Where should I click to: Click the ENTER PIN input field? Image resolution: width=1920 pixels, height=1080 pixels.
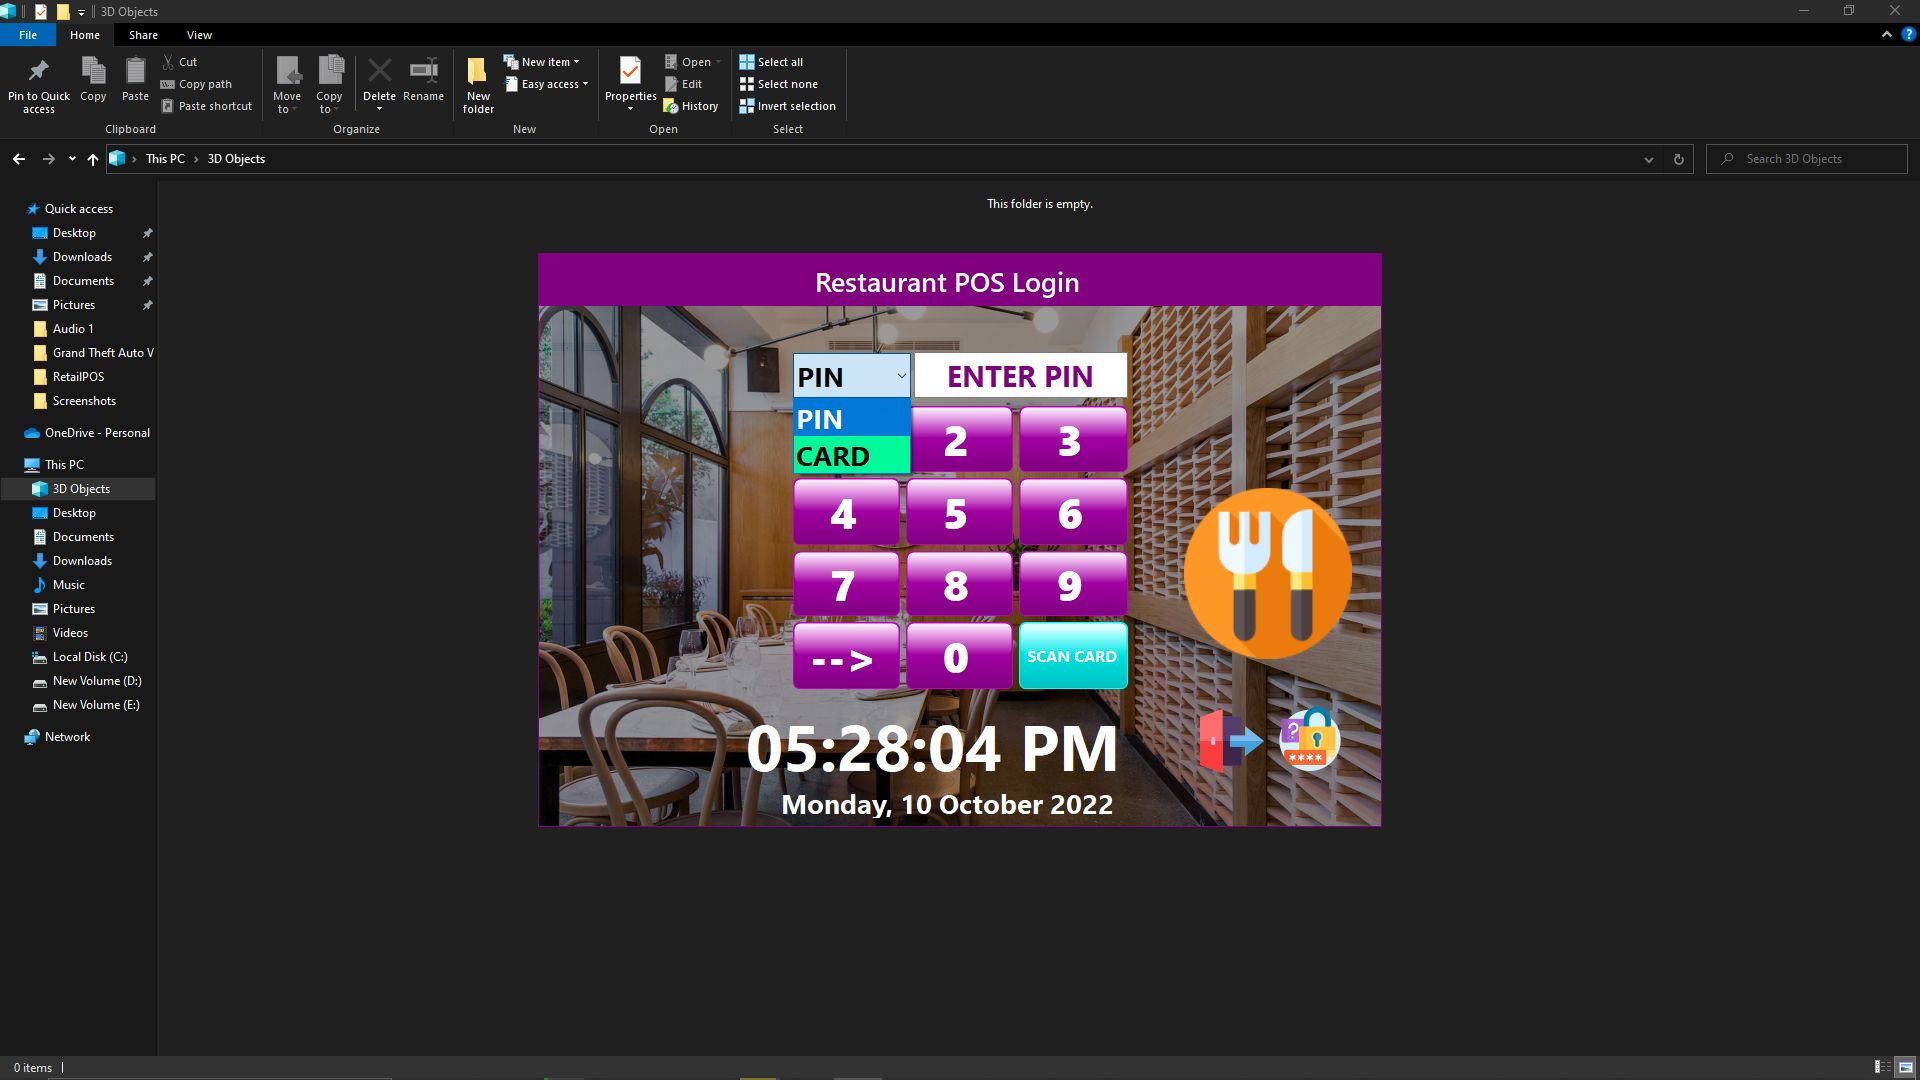click(1020, 377)
